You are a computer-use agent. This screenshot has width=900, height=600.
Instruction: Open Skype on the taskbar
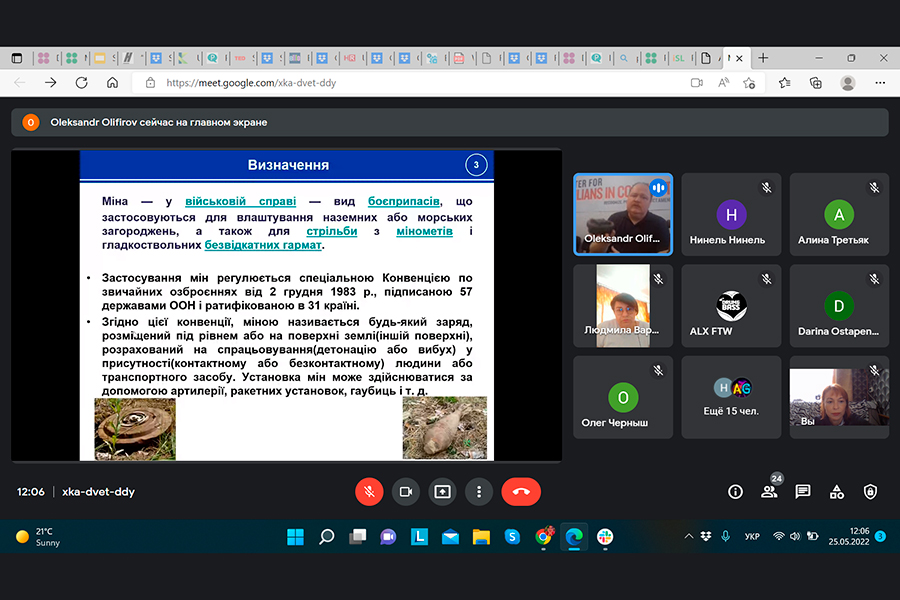coord(512,537)
